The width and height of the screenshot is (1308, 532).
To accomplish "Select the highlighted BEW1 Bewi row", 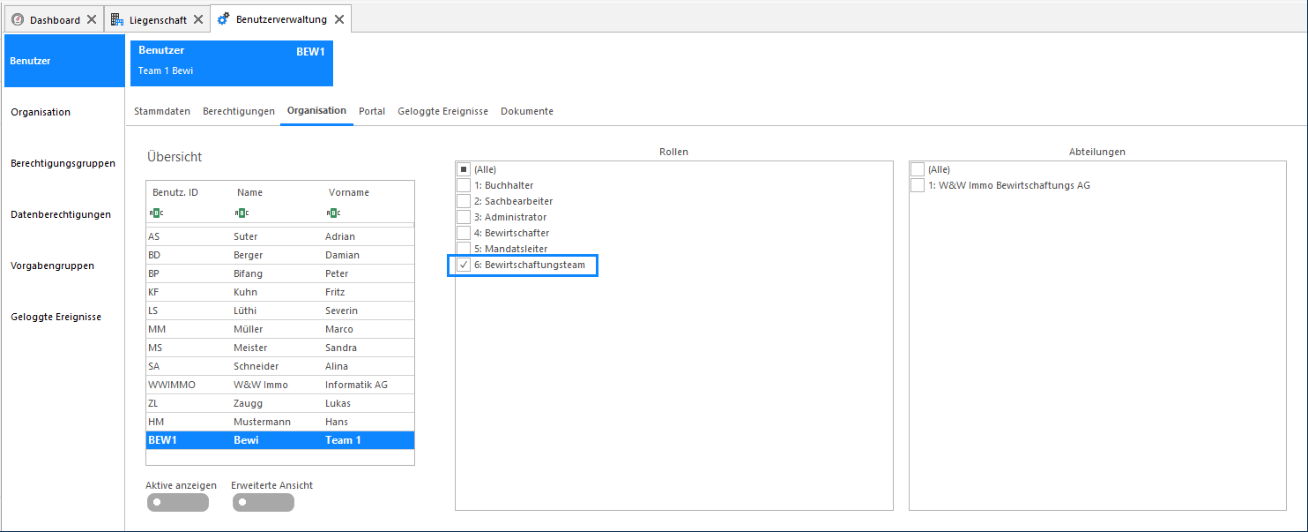I will point(280,440).
